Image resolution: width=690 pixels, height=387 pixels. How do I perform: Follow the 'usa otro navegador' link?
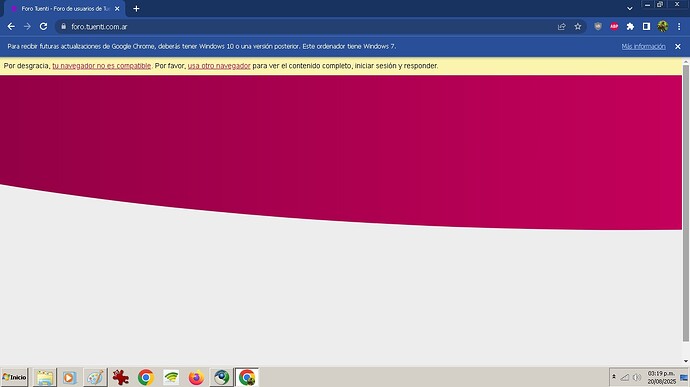tap(219, 66)
